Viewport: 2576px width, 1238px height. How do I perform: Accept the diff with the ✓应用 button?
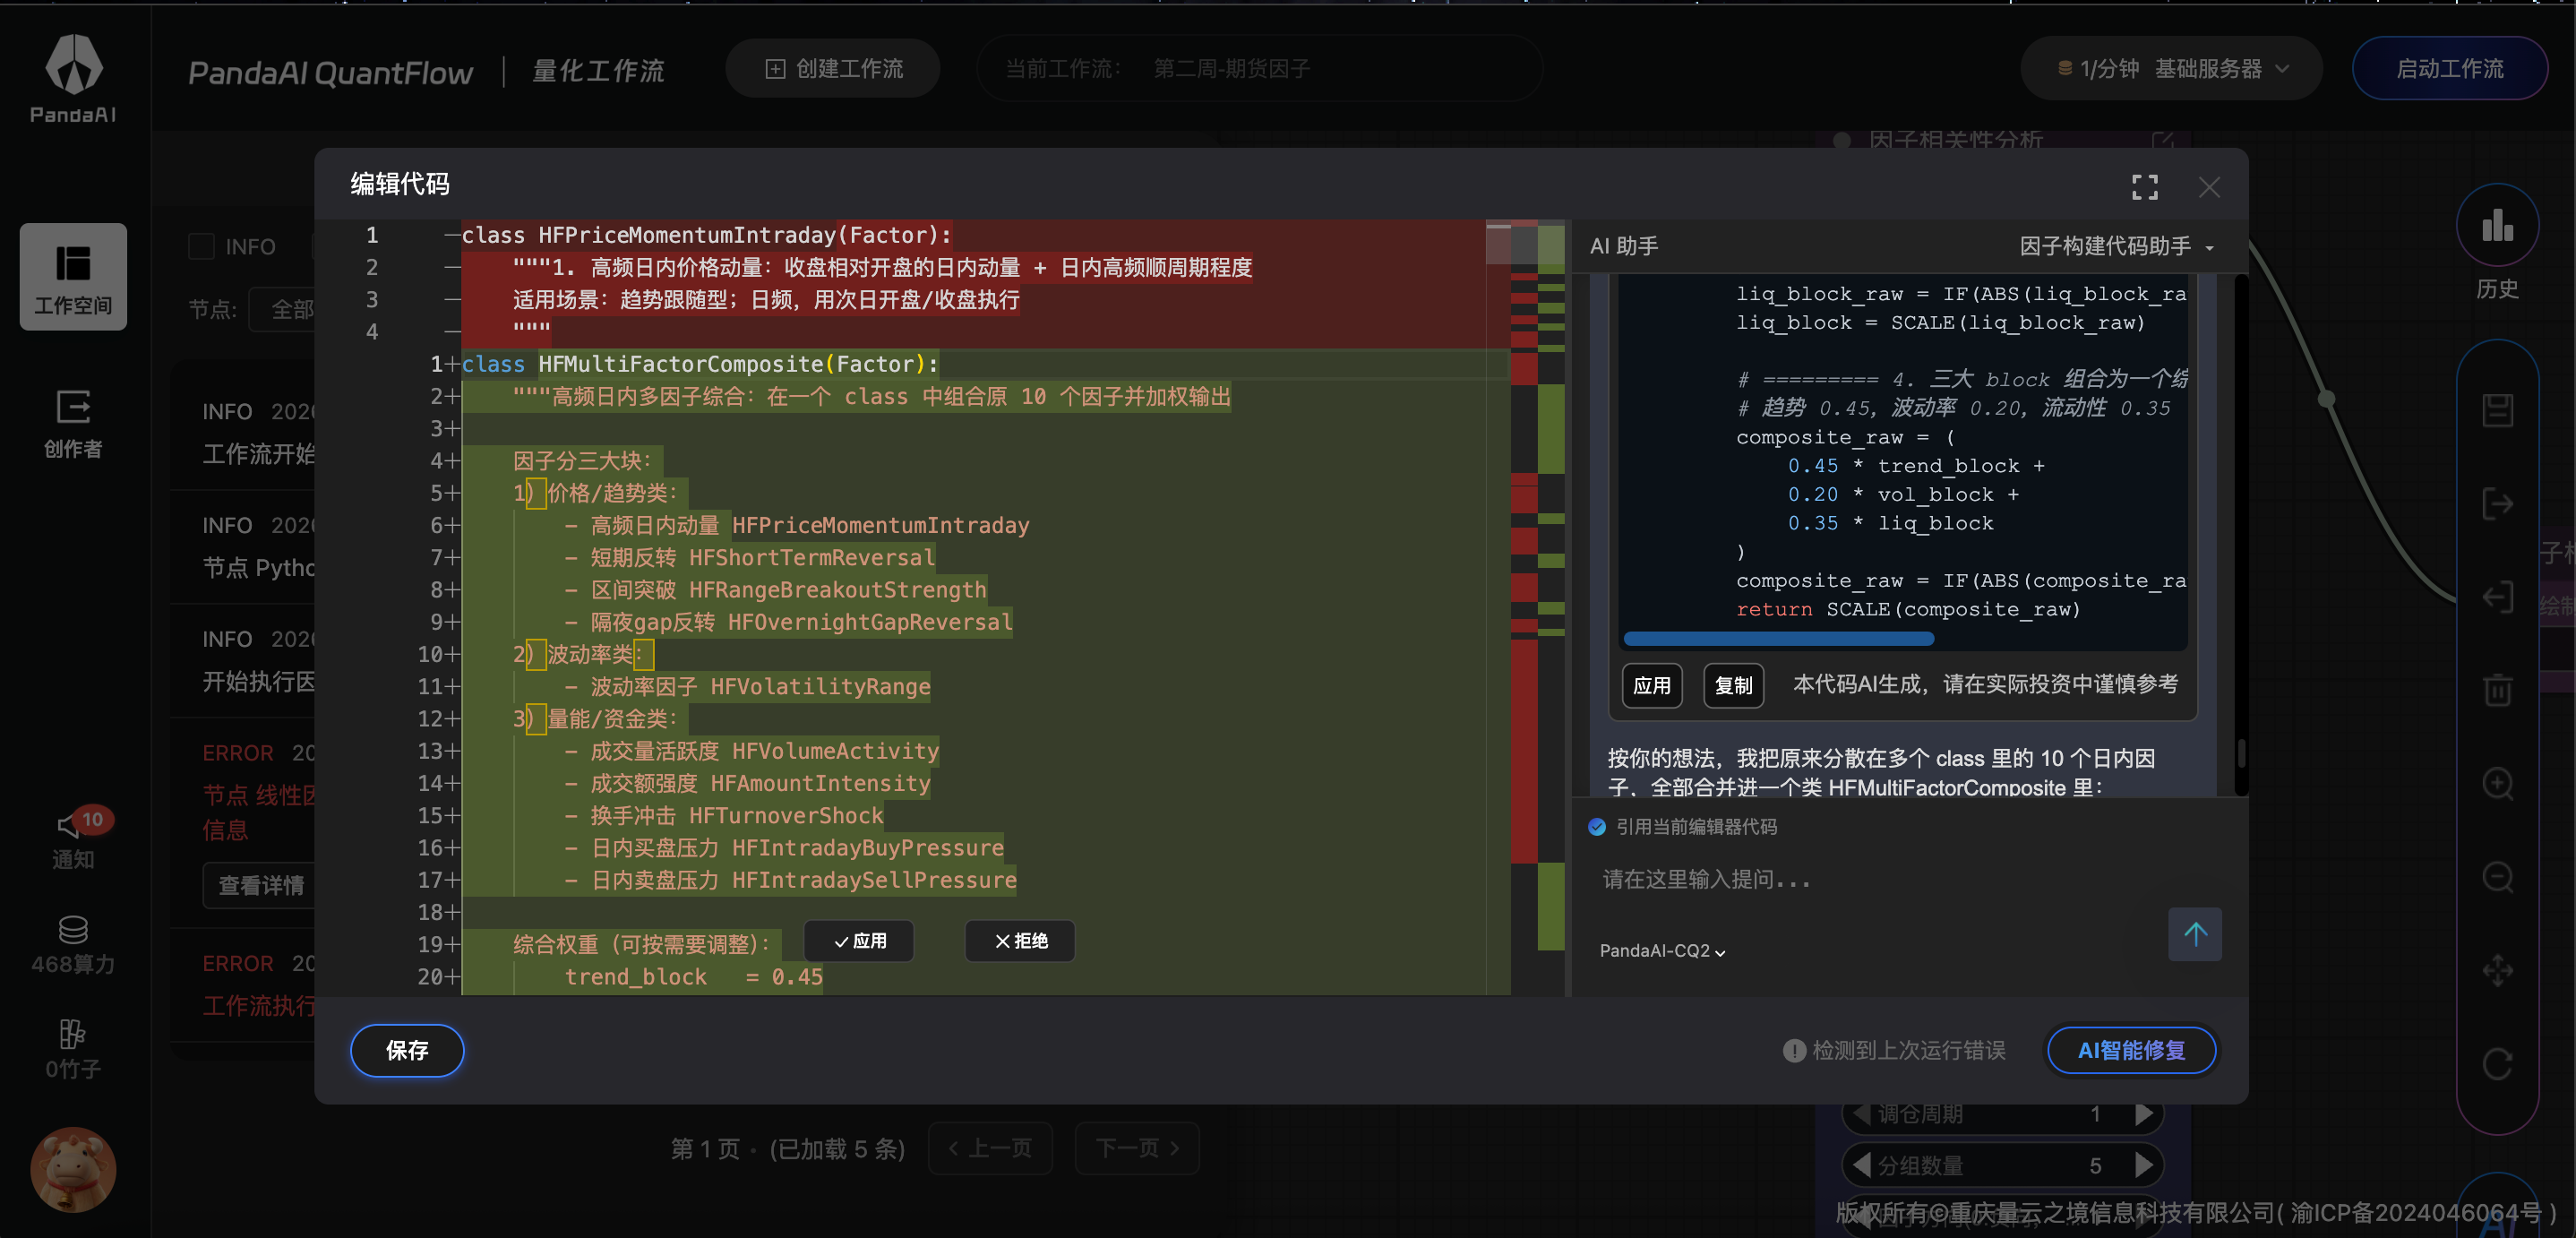[859, 941]
